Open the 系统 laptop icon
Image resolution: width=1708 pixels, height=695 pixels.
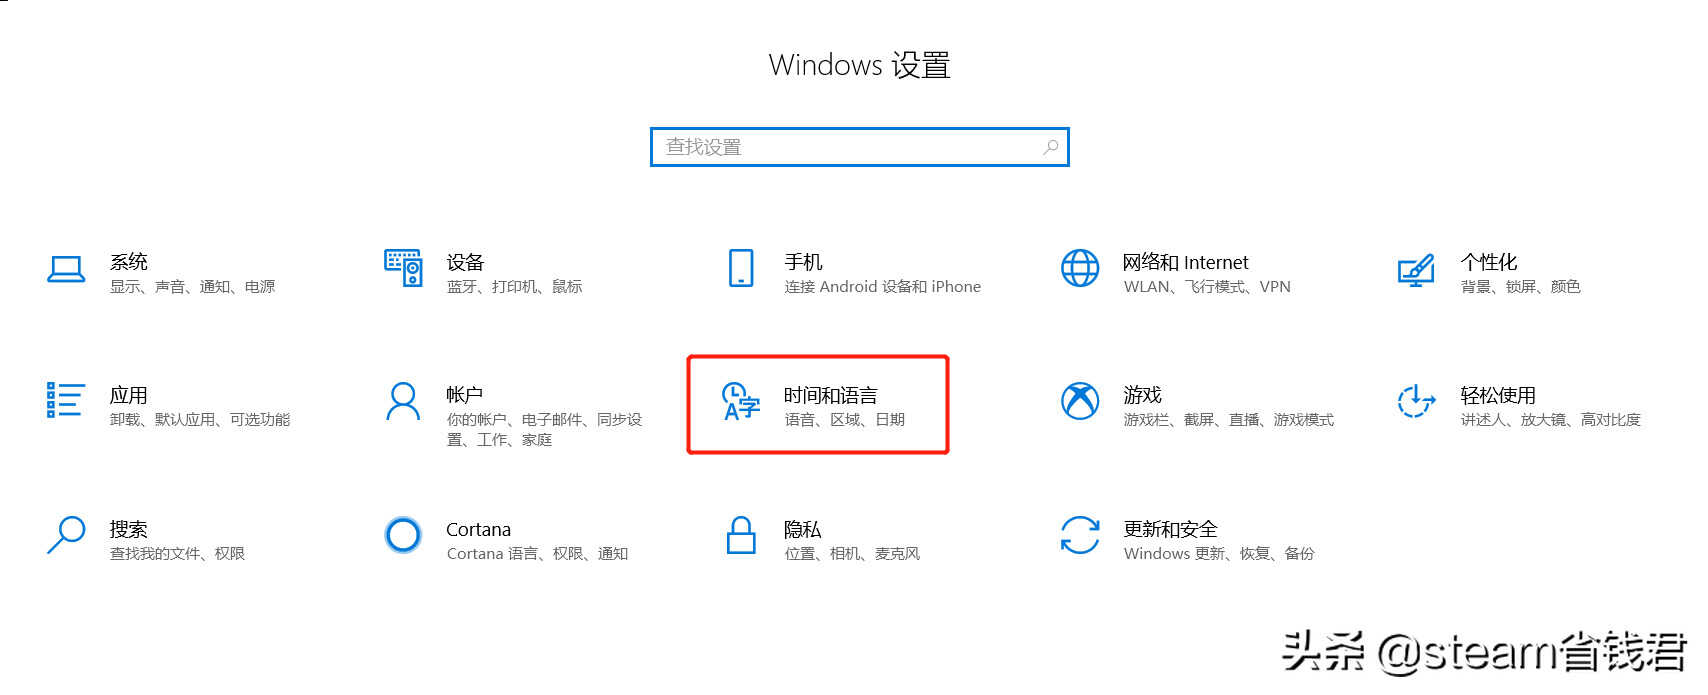coord(66,269)
